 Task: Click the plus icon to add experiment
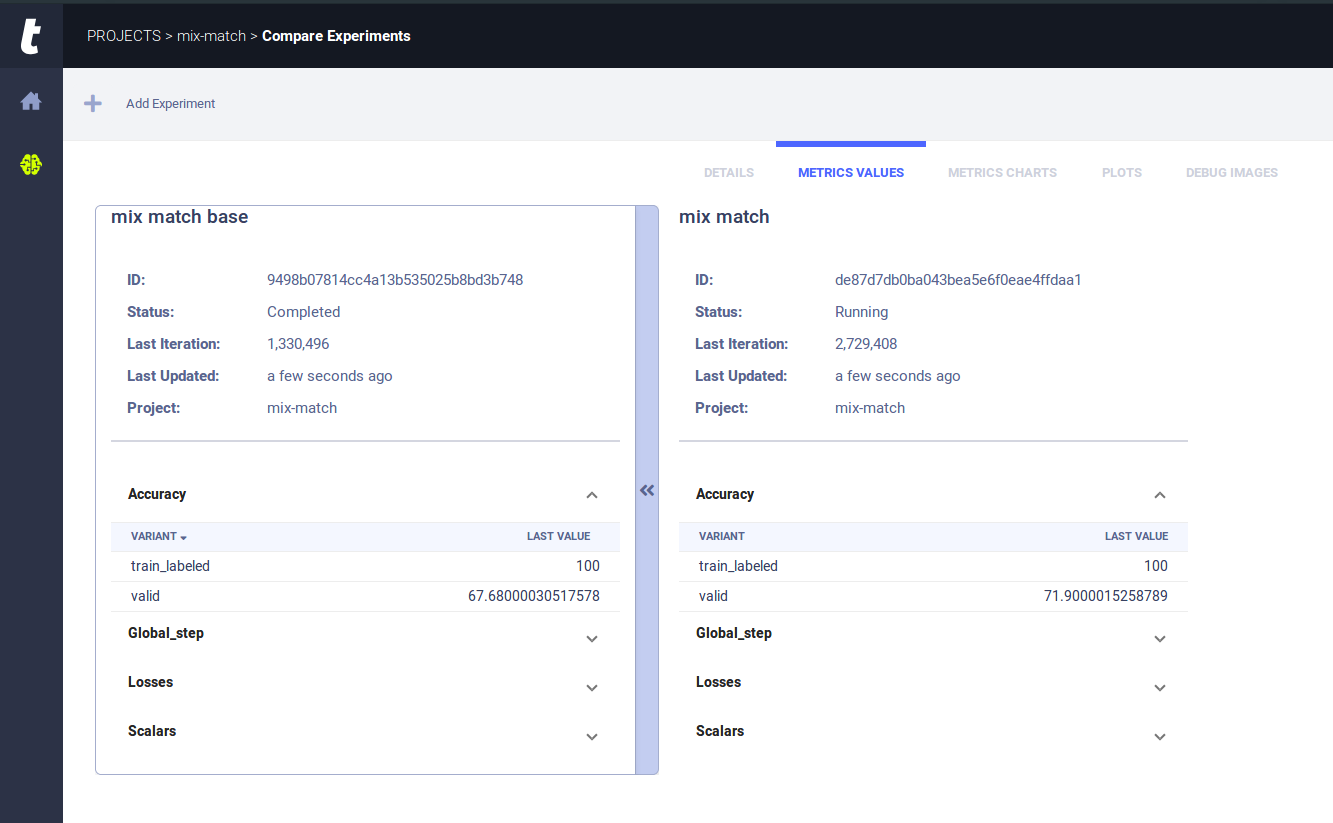(93, 104)
